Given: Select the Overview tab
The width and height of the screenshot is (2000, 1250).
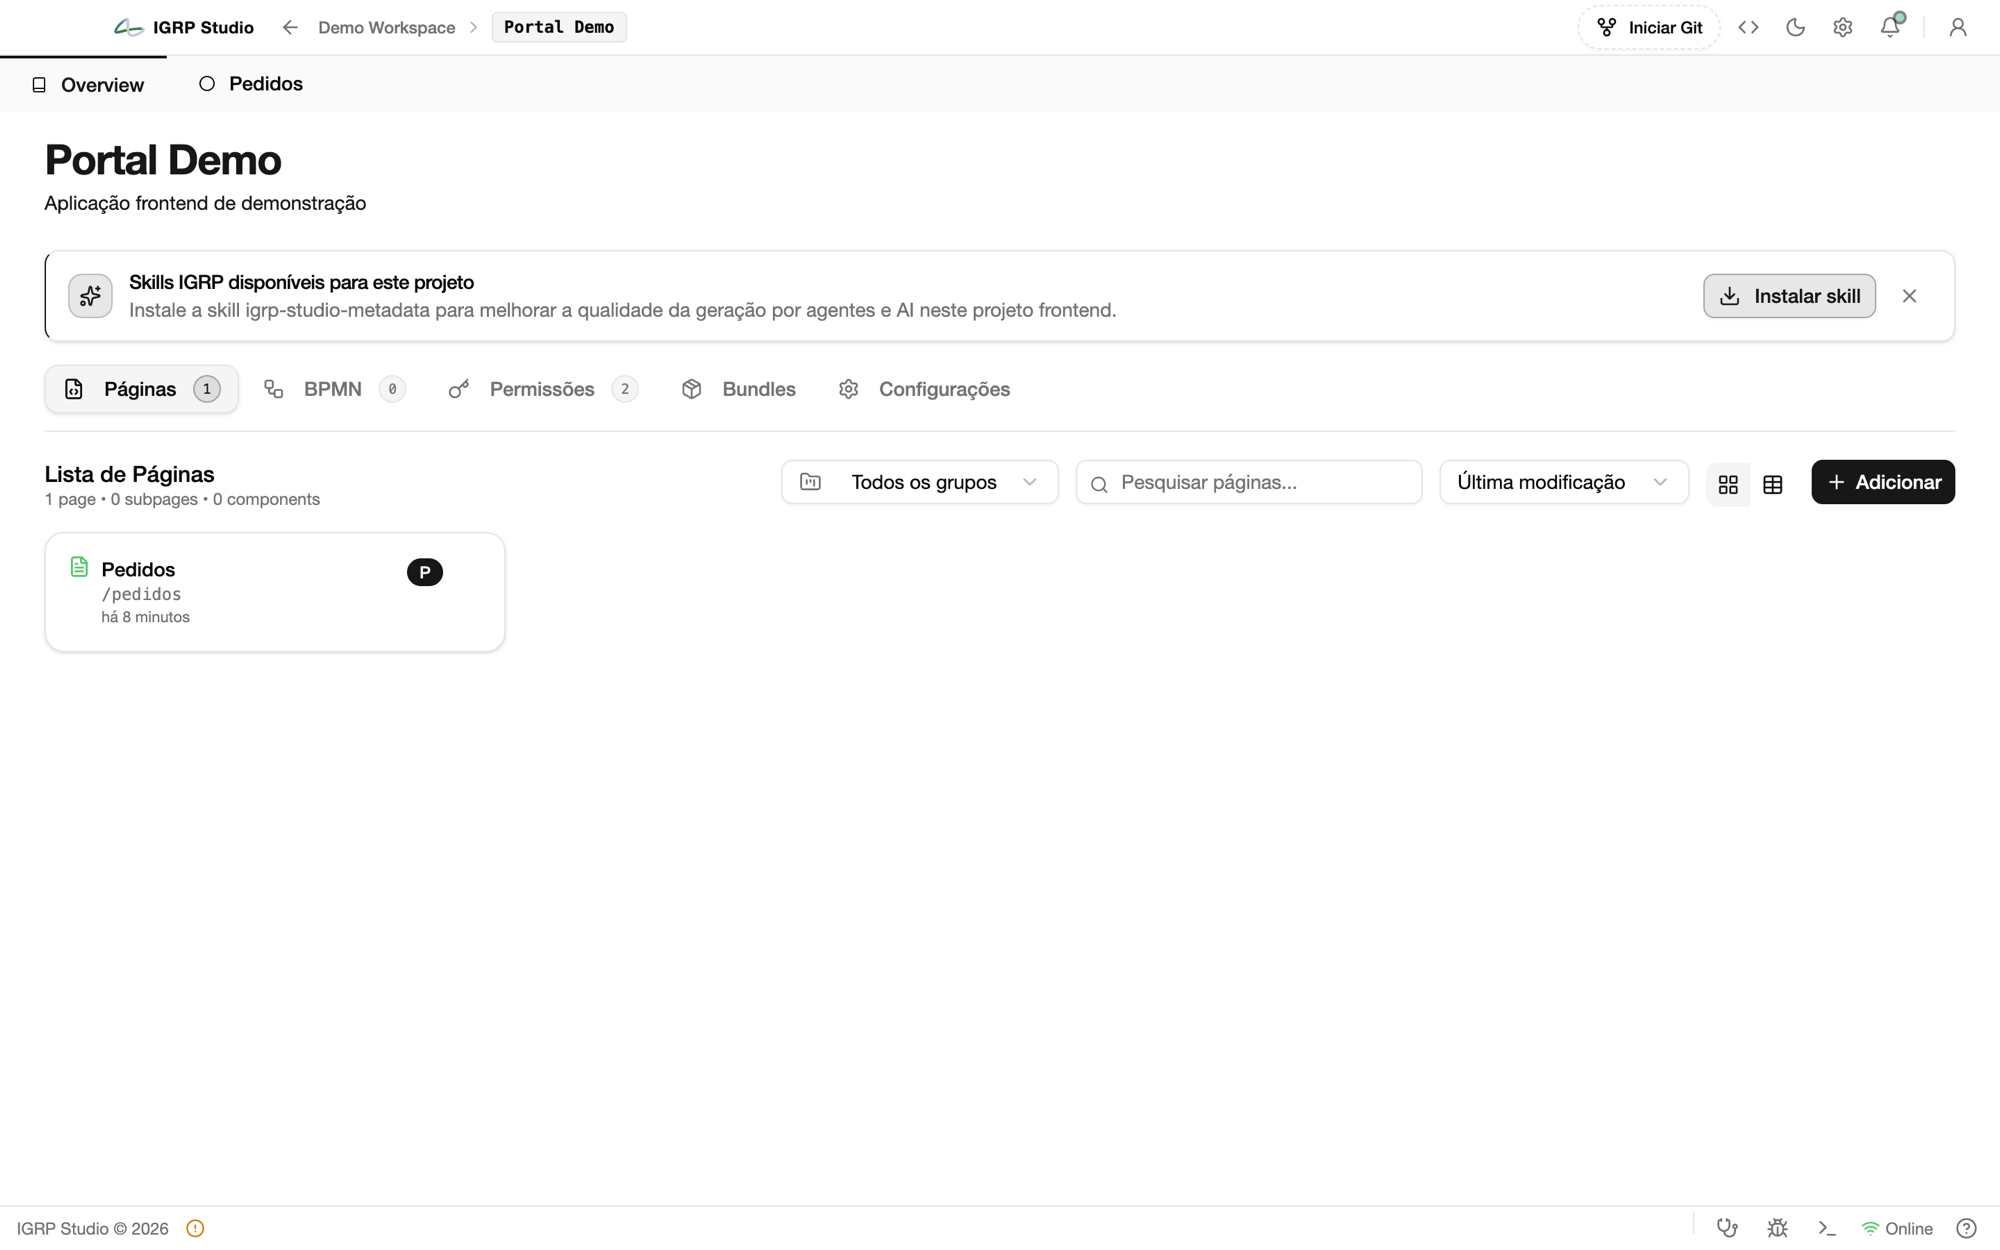Looking at the screenshot, I should pos(88,85).
